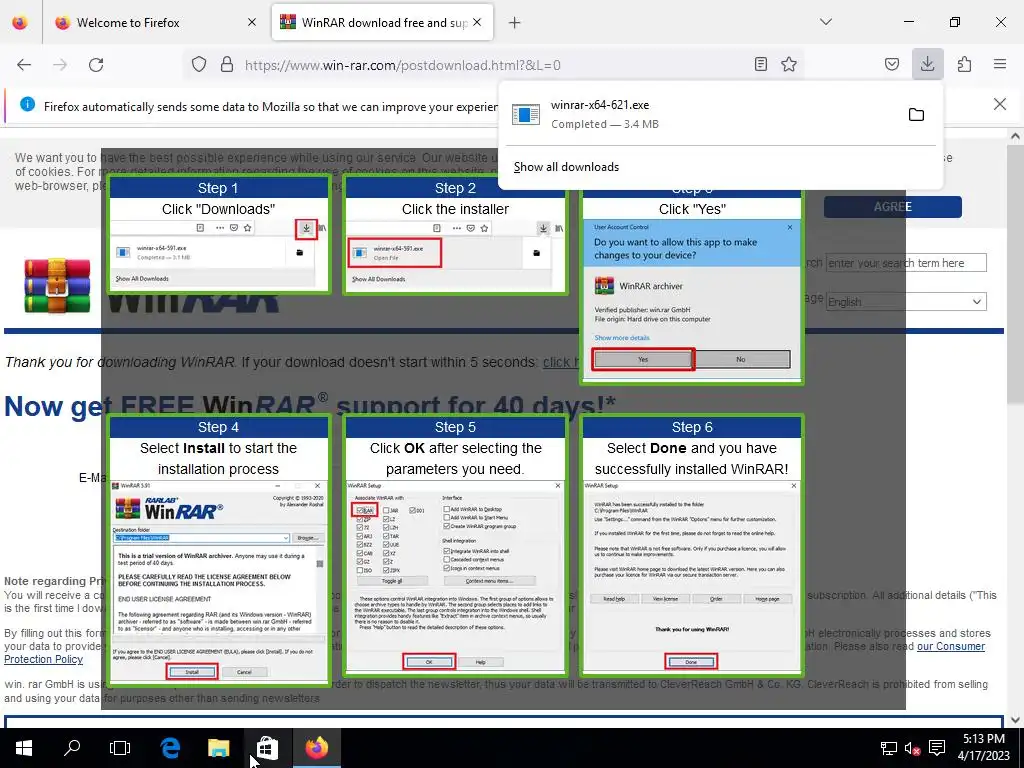Open Microsoft Store from taskbar
The image size is (1024, 768).
267,748
